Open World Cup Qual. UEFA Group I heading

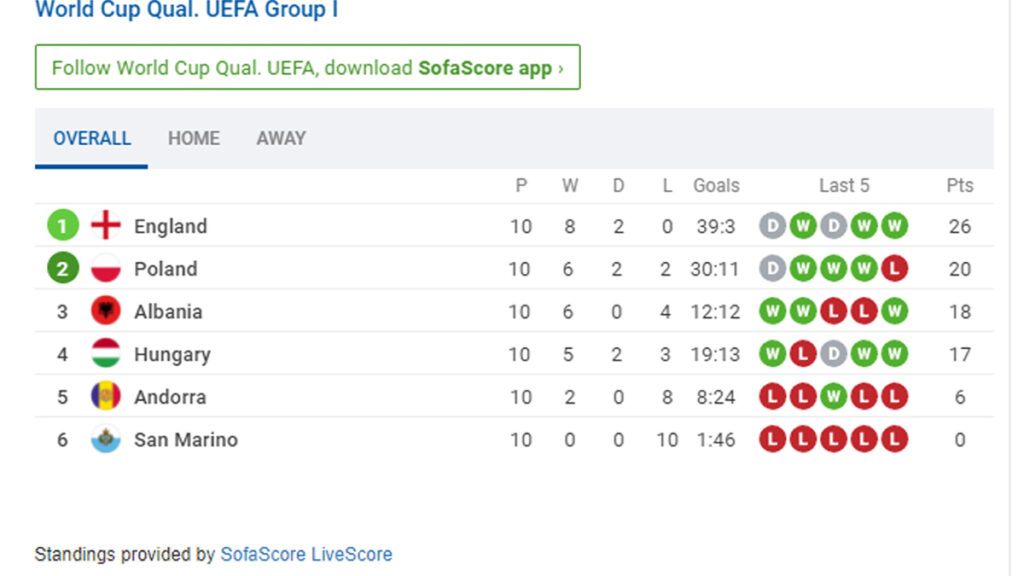[x=186, y=10]
